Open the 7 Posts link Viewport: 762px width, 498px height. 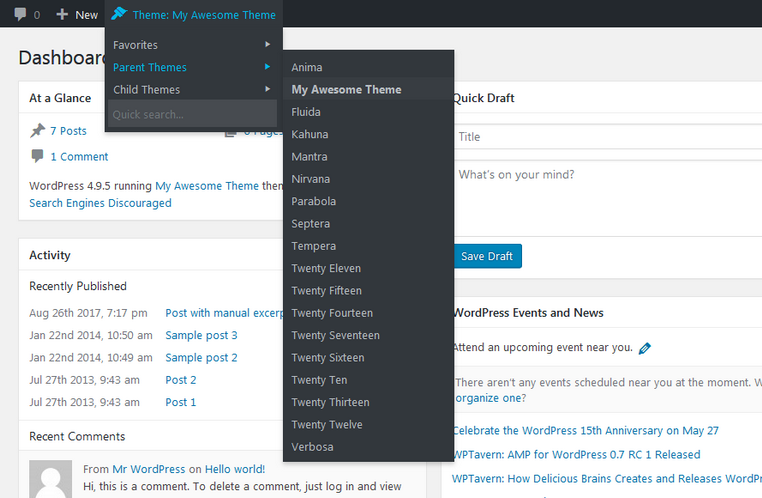pyautogui.click(x=69, y=131)
